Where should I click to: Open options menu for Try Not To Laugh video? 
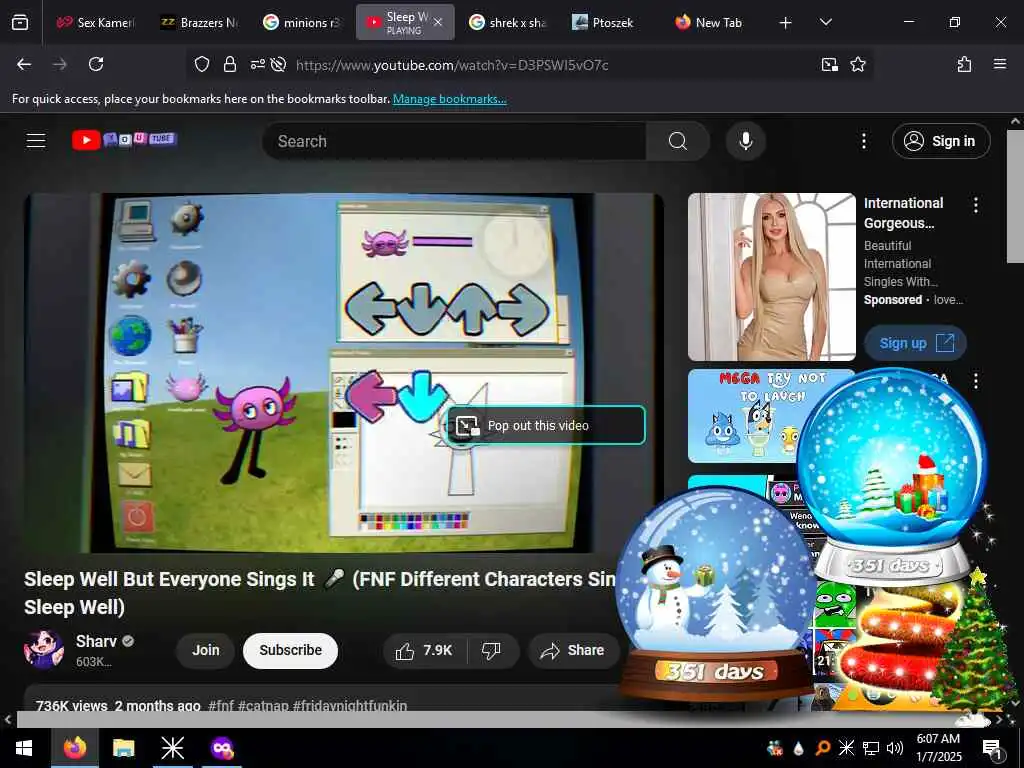pos(976,381)
